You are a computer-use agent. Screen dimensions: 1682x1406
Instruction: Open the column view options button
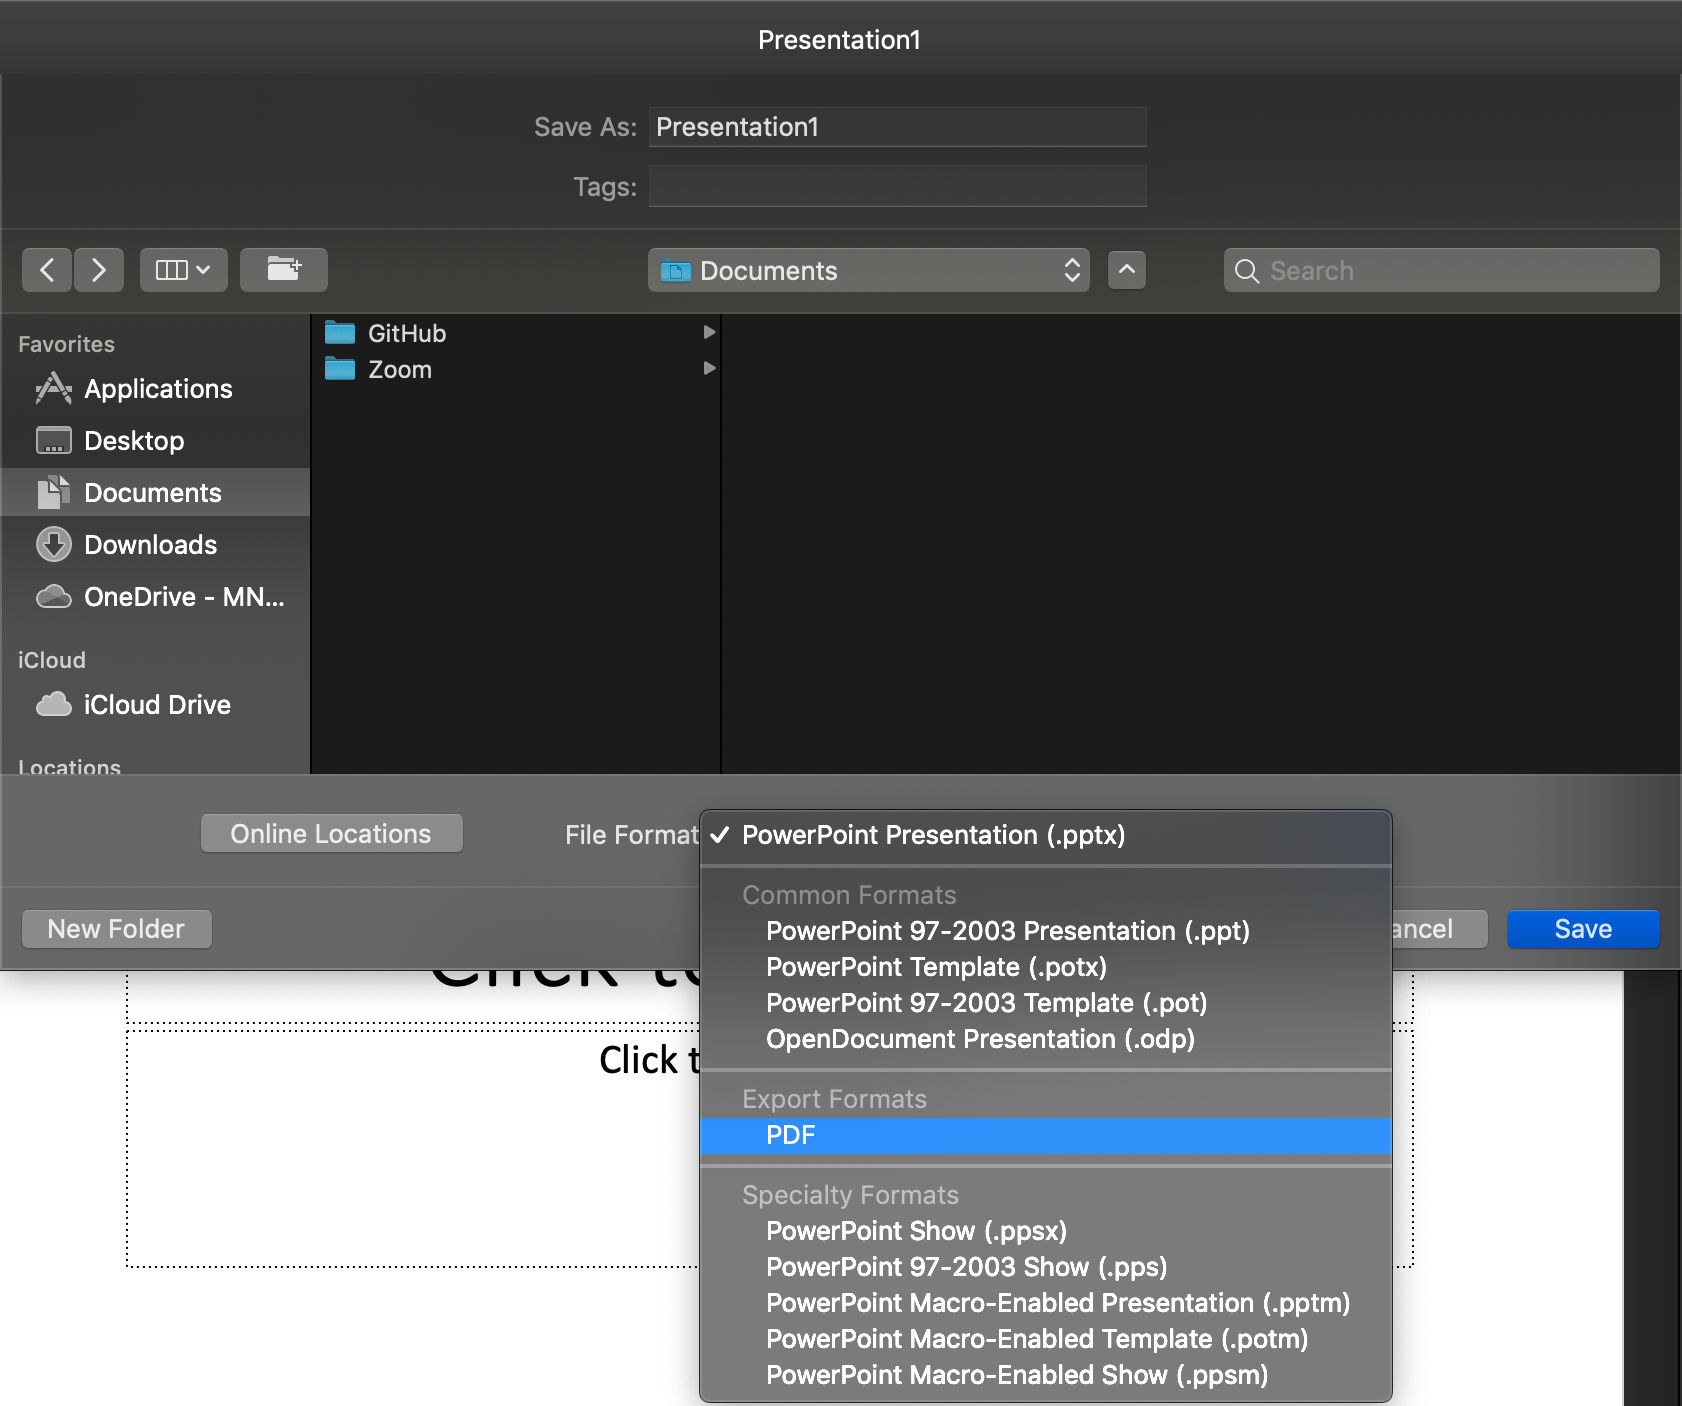click(x=183, y=270)
